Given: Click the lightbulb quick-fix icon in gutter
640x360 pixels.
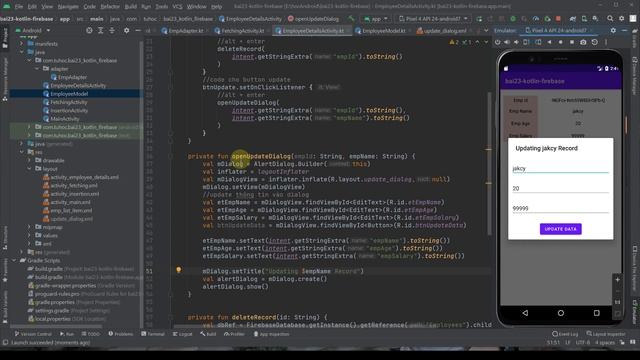Looking at the screenshot, I should pyautogui.click(x=178, y=270).
